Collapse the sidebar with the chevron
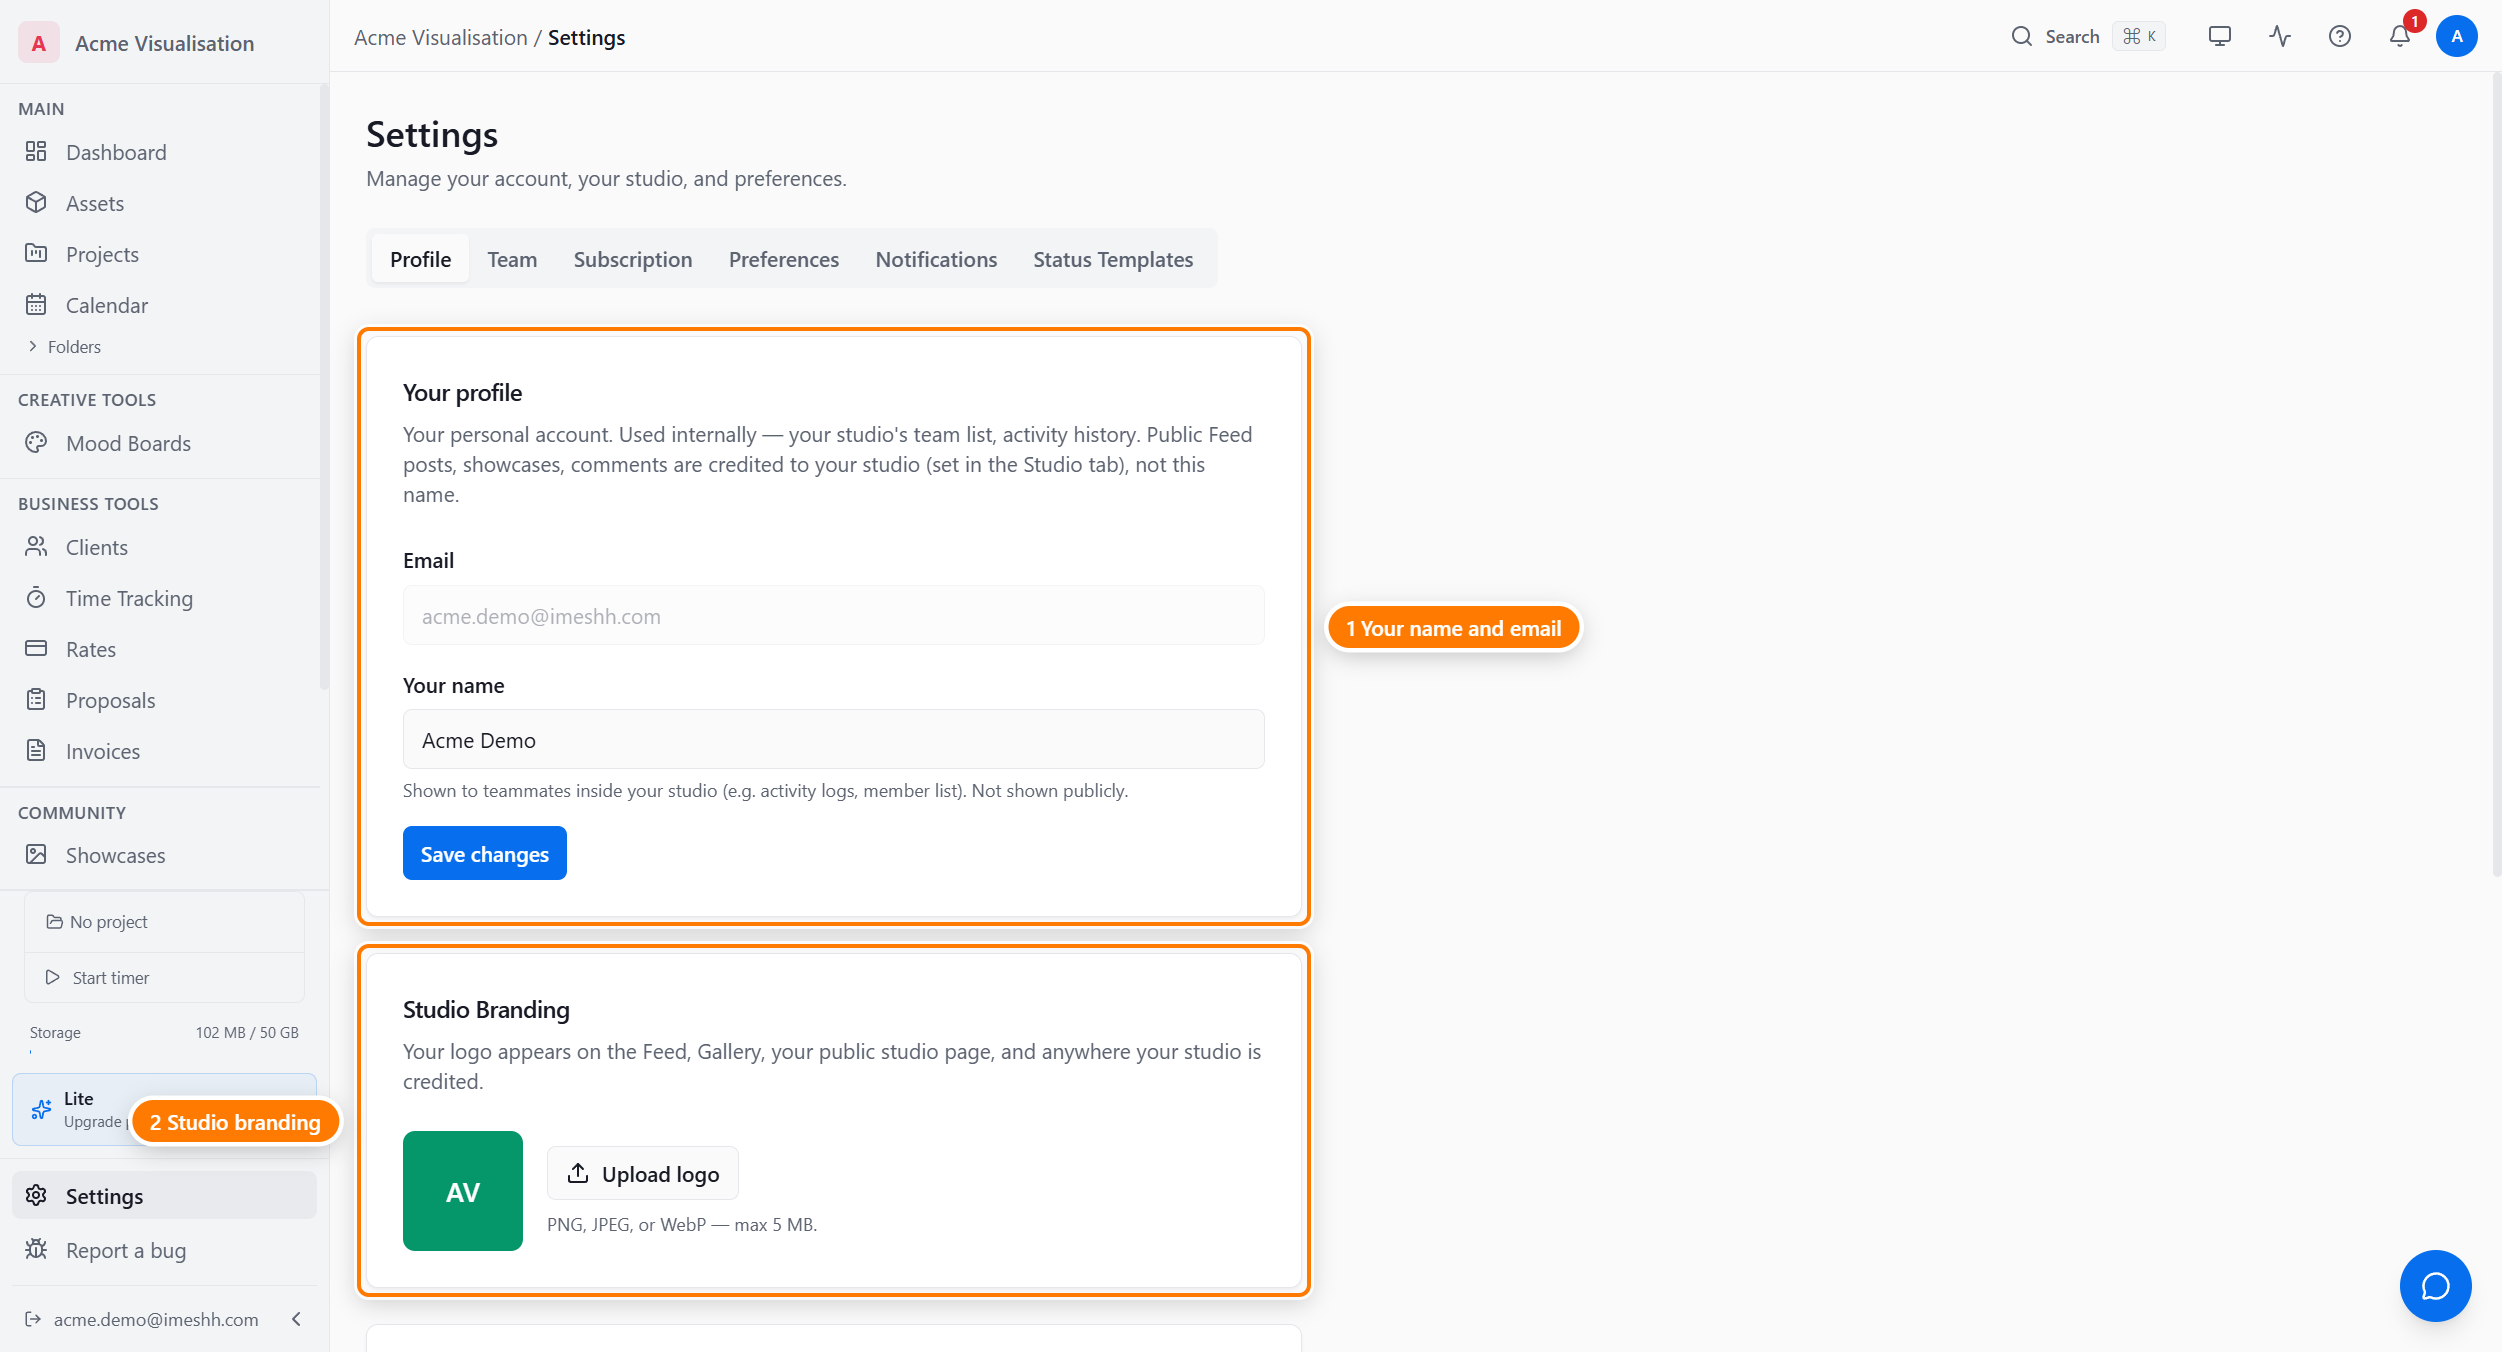 296,1319
